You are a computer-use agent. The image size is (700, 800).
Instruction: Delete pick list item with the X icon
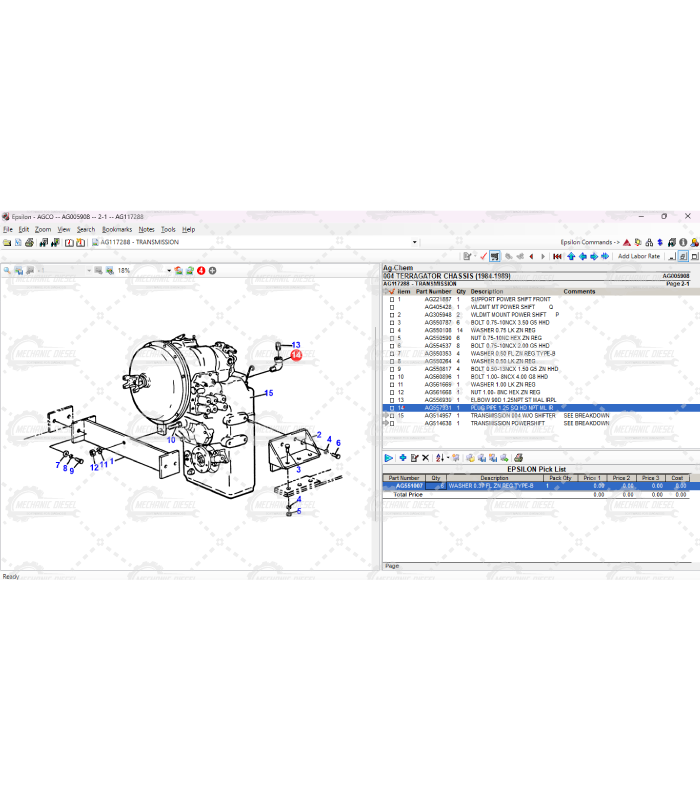point(425,458)
